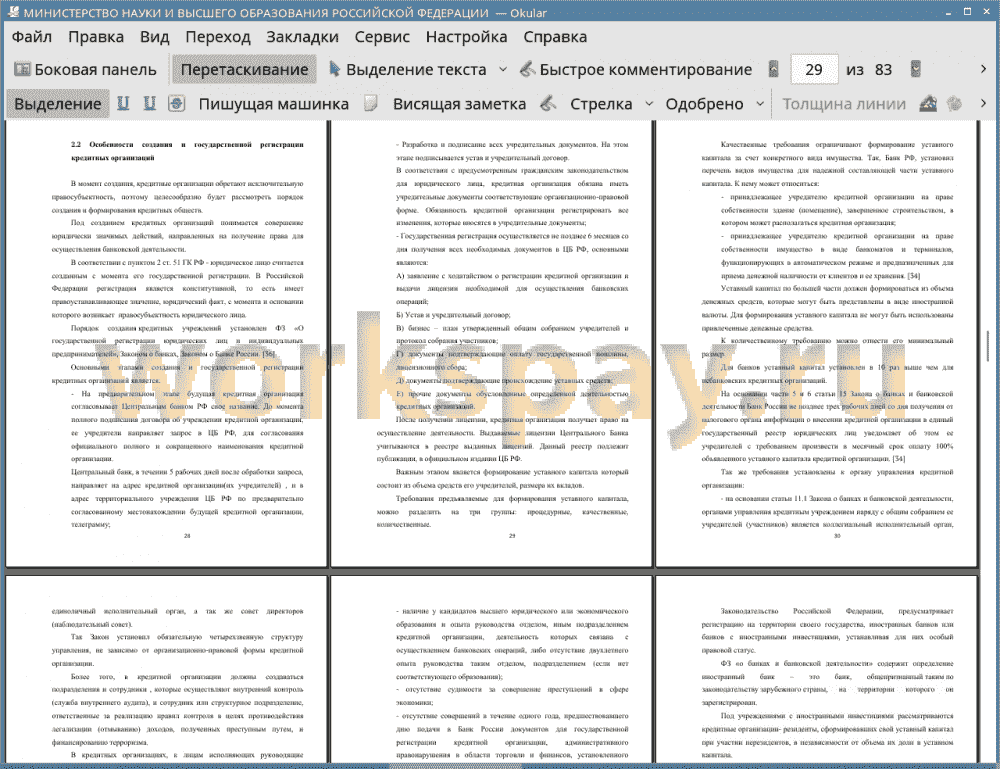Image resolution: width=1000 pixels, height=769 pixels.
Task: Click the page numbered 28 thumbnail view
Action: pos(166,344)
